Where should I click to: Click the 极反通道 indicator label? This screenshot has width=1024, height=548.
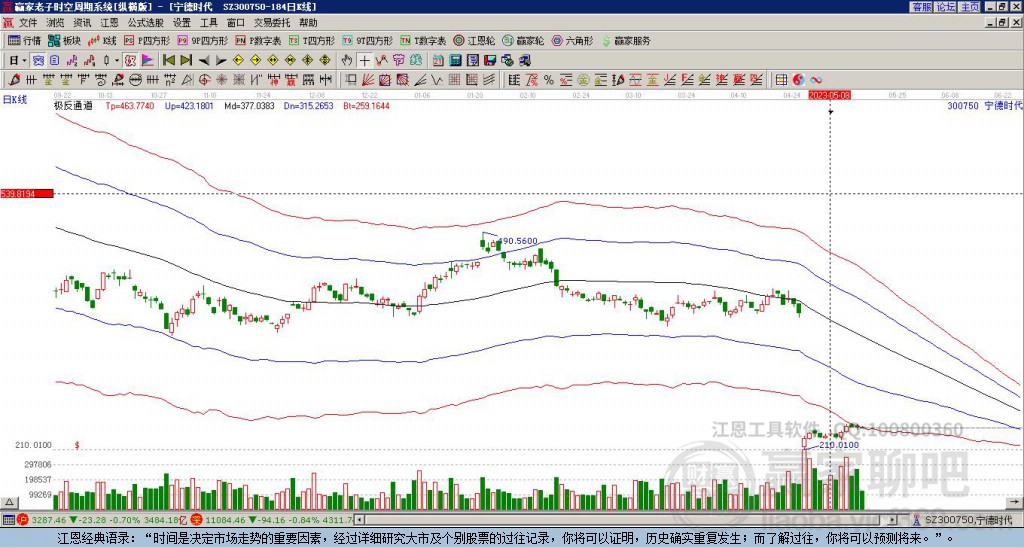pos(72,105)
